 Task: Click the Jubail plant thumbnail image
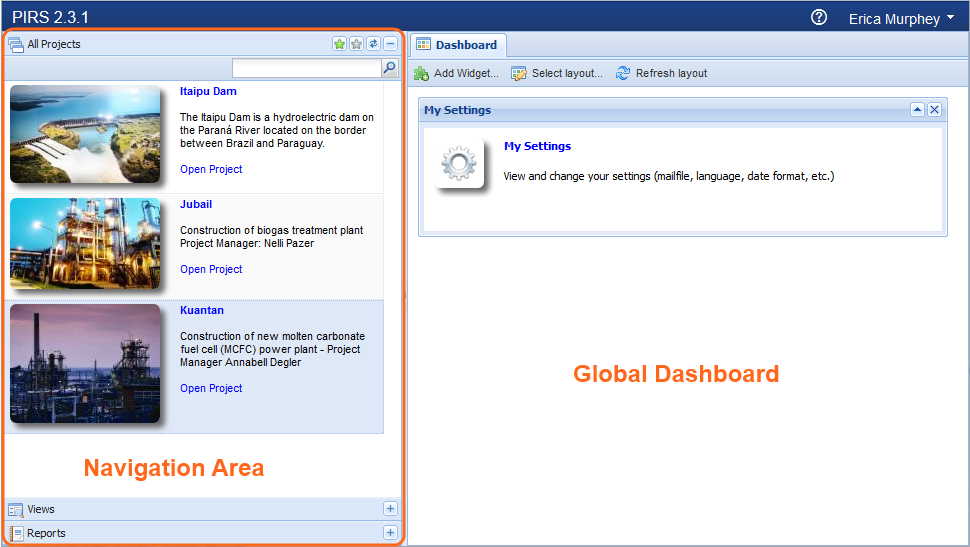(x=85, y=244)
